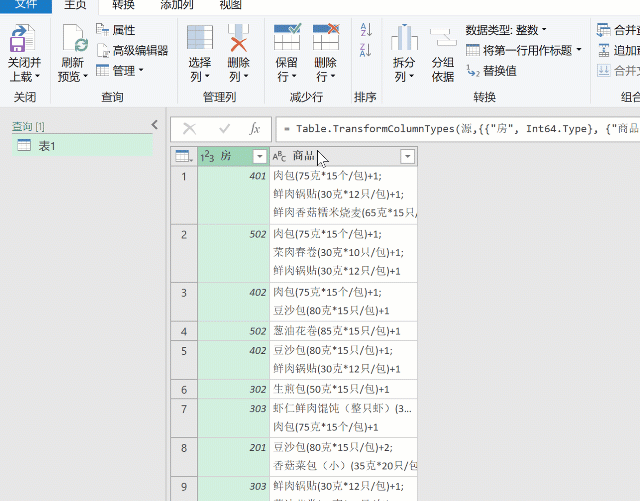The width and height of the screenshot is (640, 501).
Task: Open the 拆分列 dropdown arrow
Action: (x=411, y=76)
